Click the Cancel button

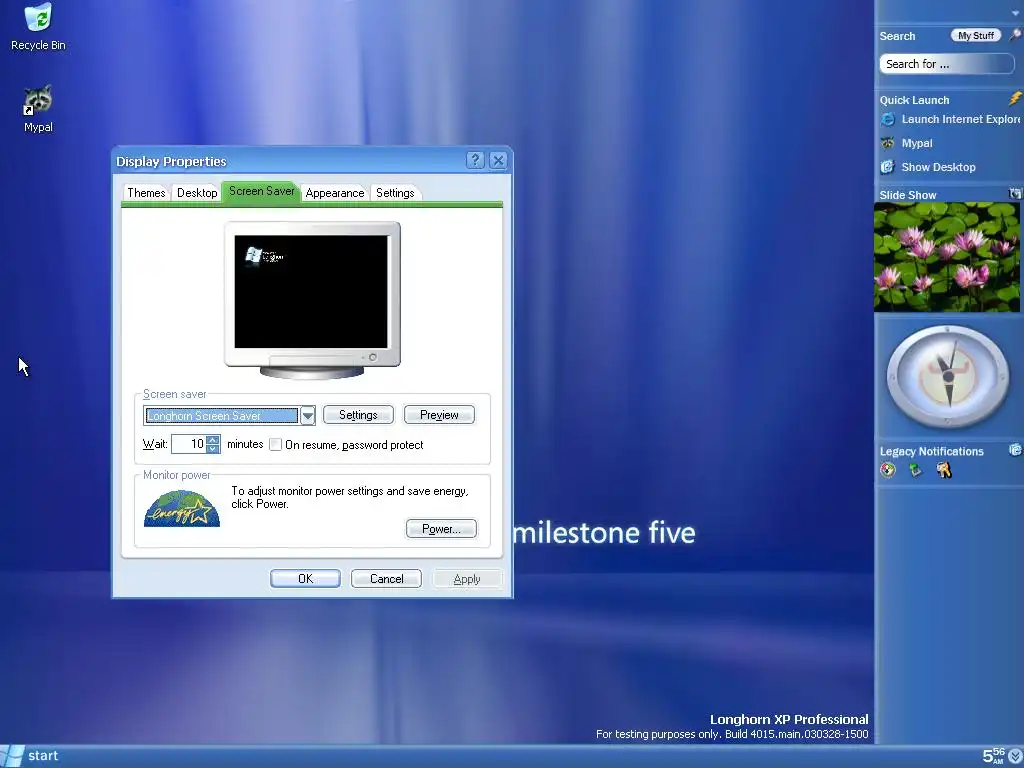click(387, 579)
